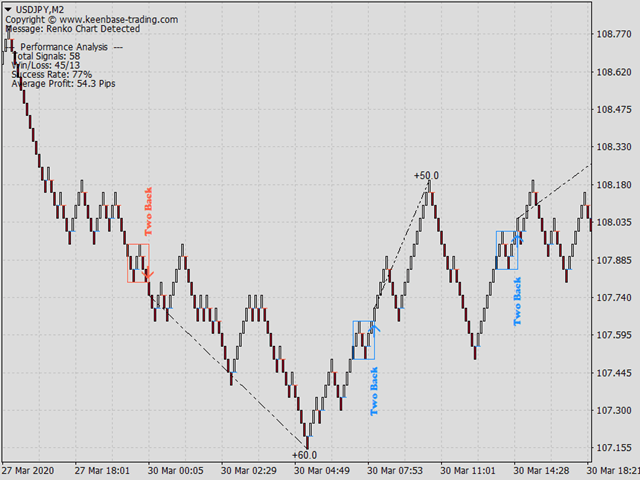Click the Performance Analysis heading
Screen dimensions: 640x480
tap(64, 47)
